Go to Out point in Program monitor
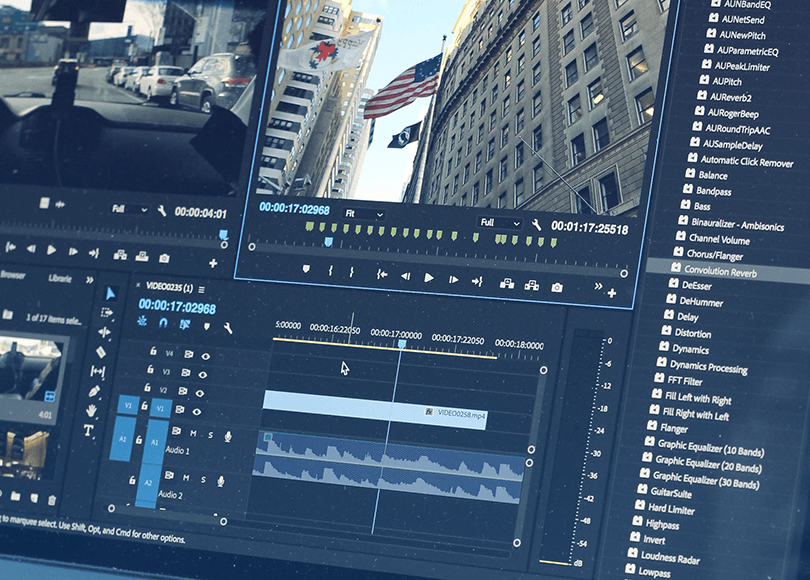Image resolution: width=810 pixels, height=580 pixels. pos(477,281)
